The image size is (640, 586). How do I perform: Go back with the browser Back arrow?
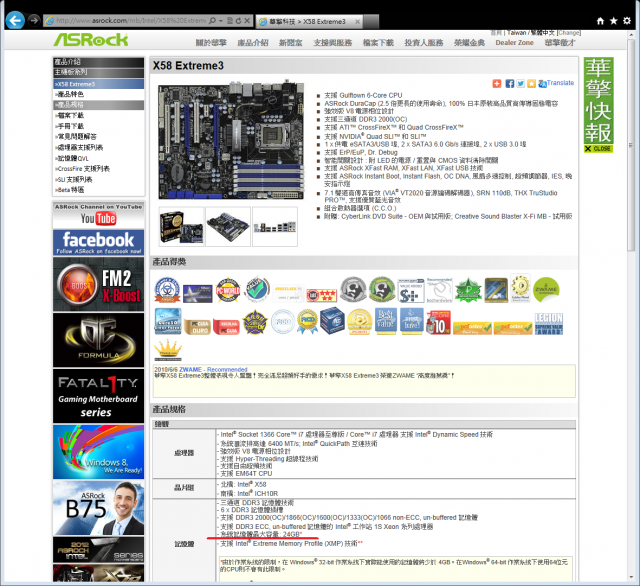[x=15, y=20]
